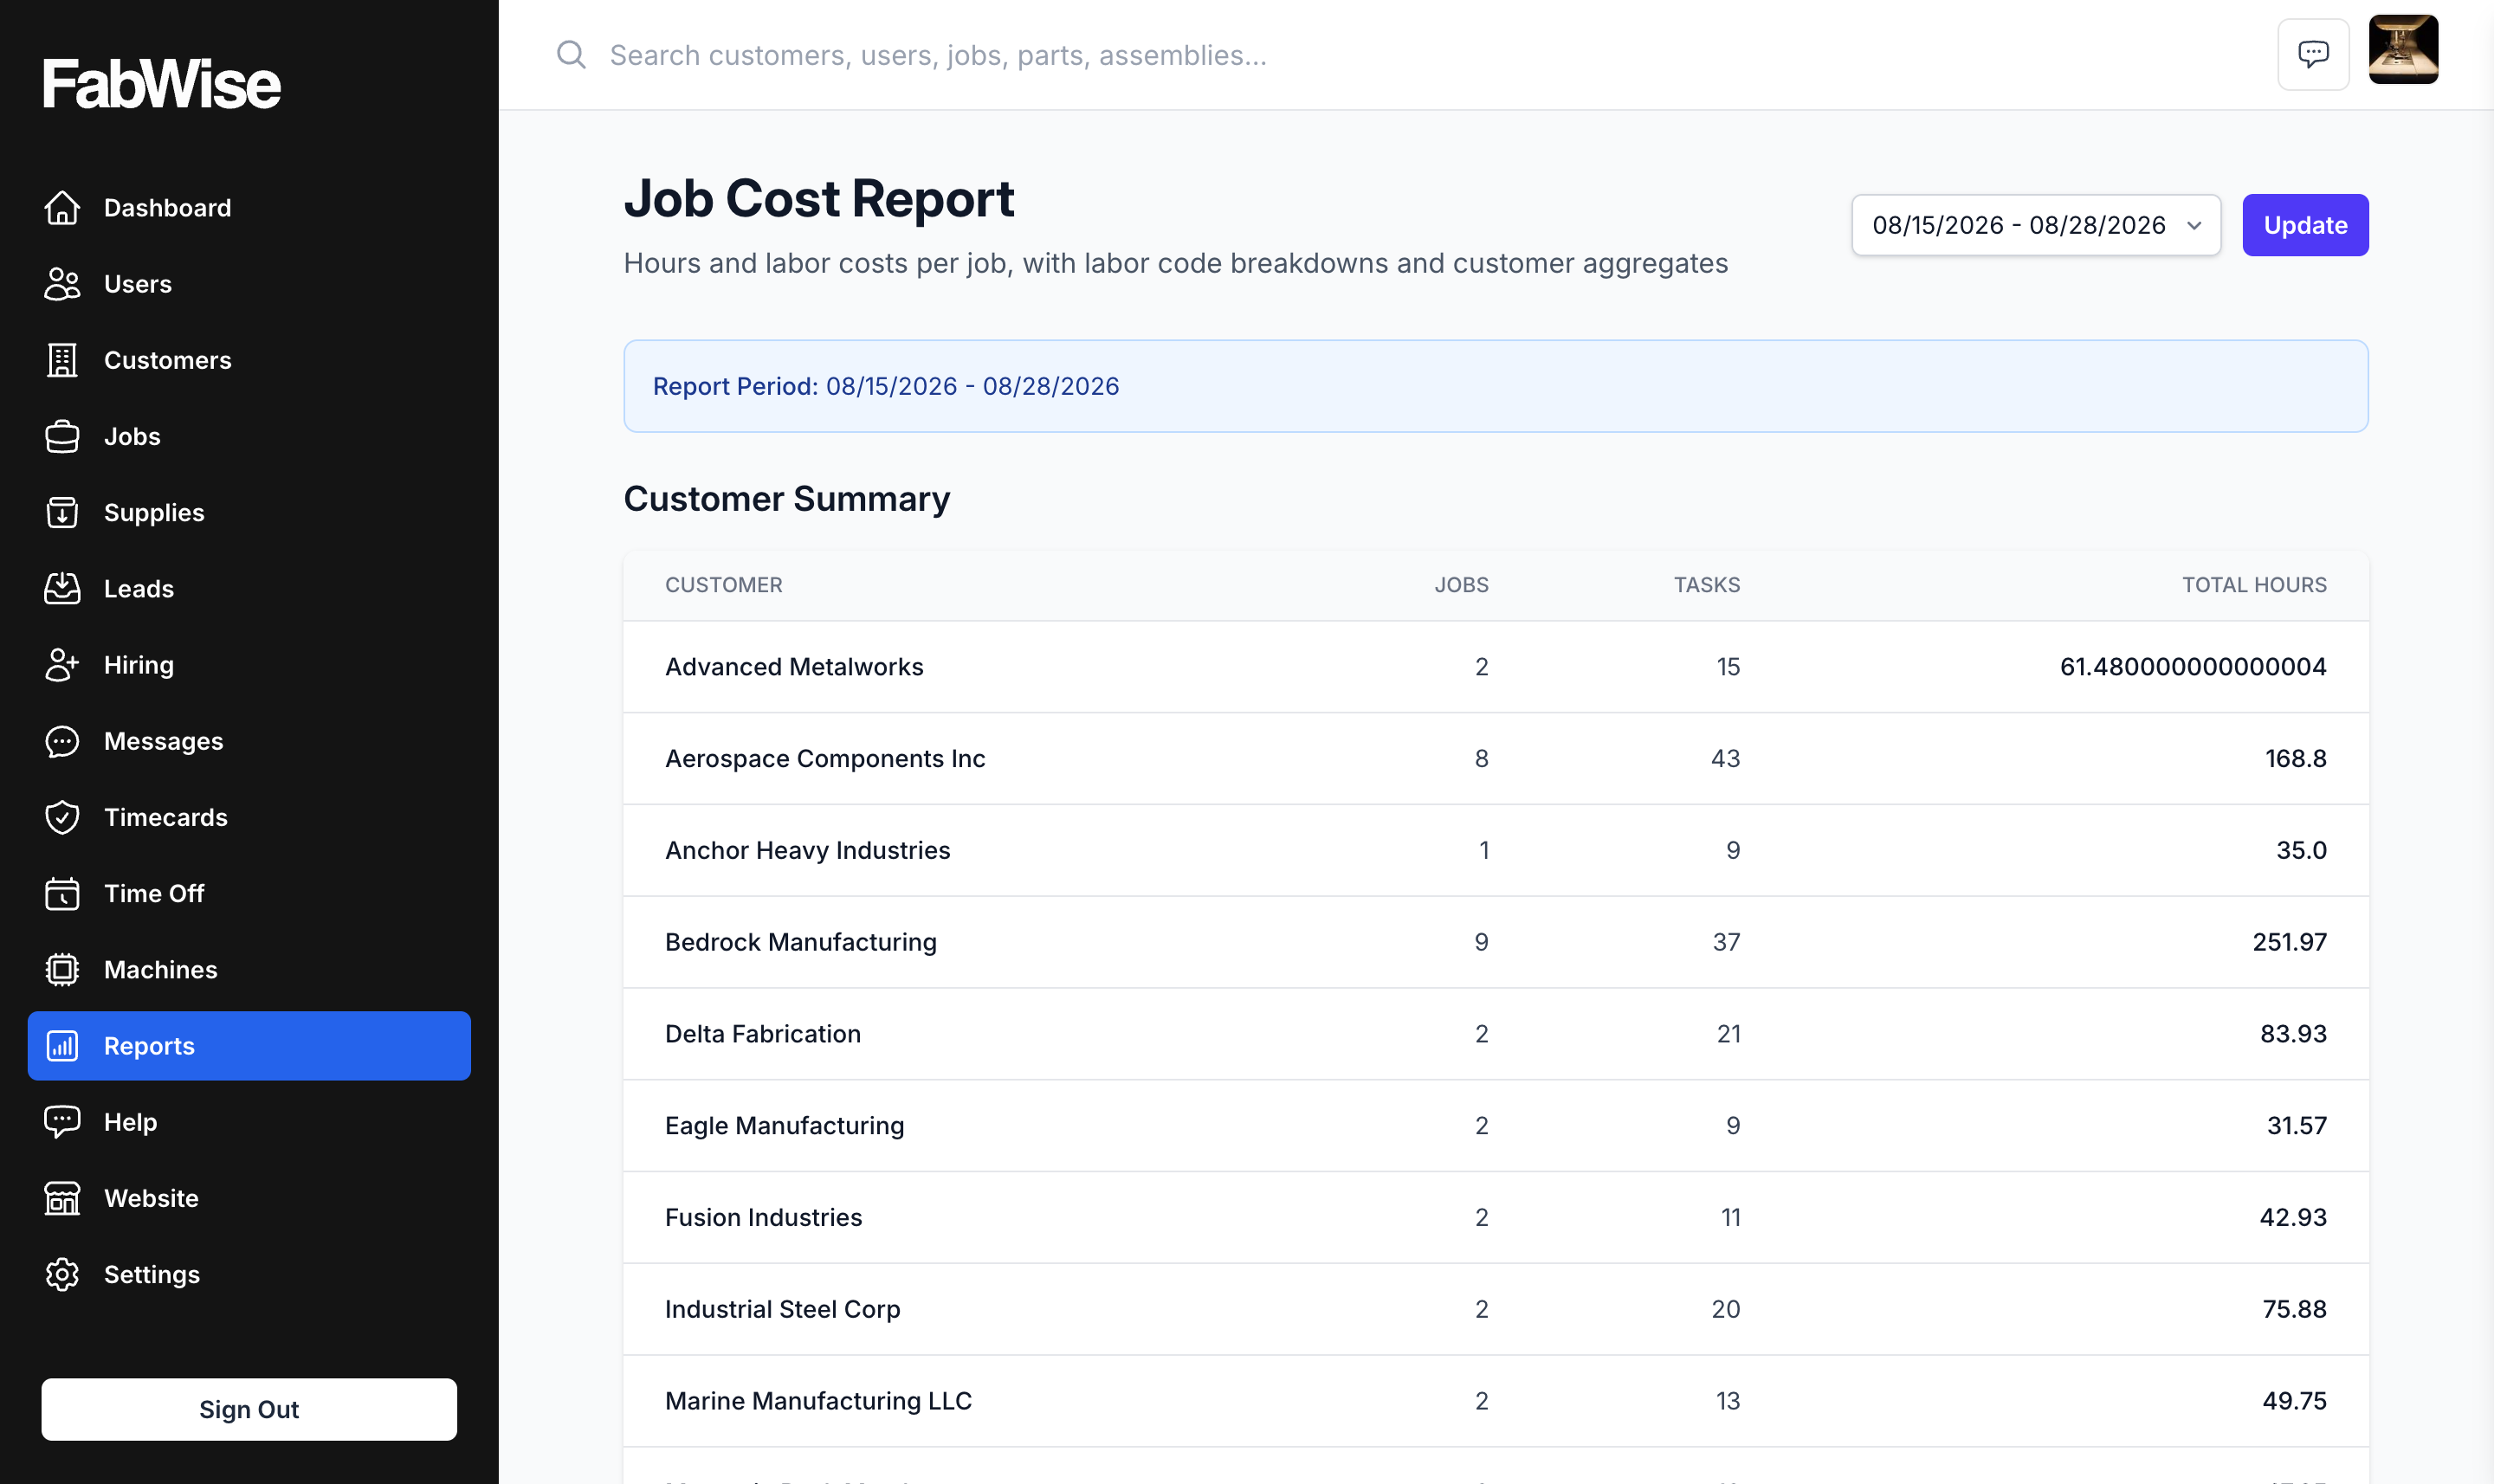Select the Reports menu item

pyautogui.click(x=249, y=1046)
